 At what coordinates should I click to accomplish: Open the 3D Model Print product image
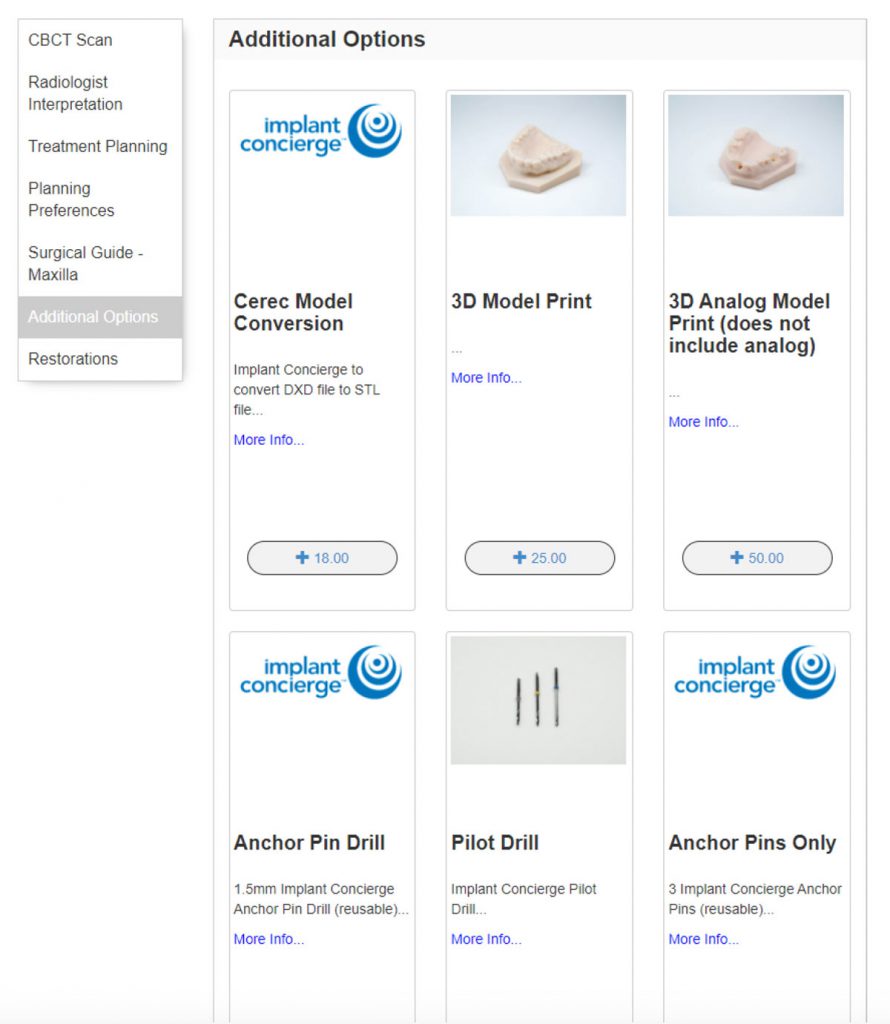point(538,155)
